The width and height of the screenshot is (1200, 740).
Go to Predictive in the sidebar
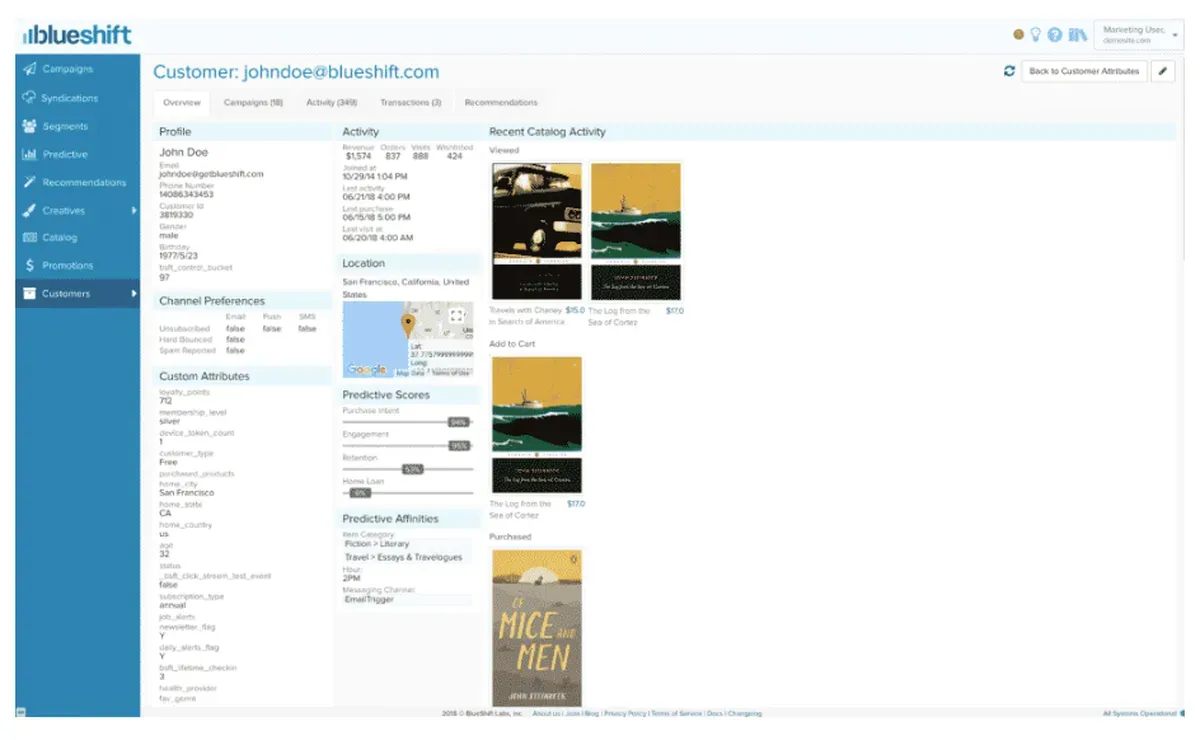click(65, 155)
